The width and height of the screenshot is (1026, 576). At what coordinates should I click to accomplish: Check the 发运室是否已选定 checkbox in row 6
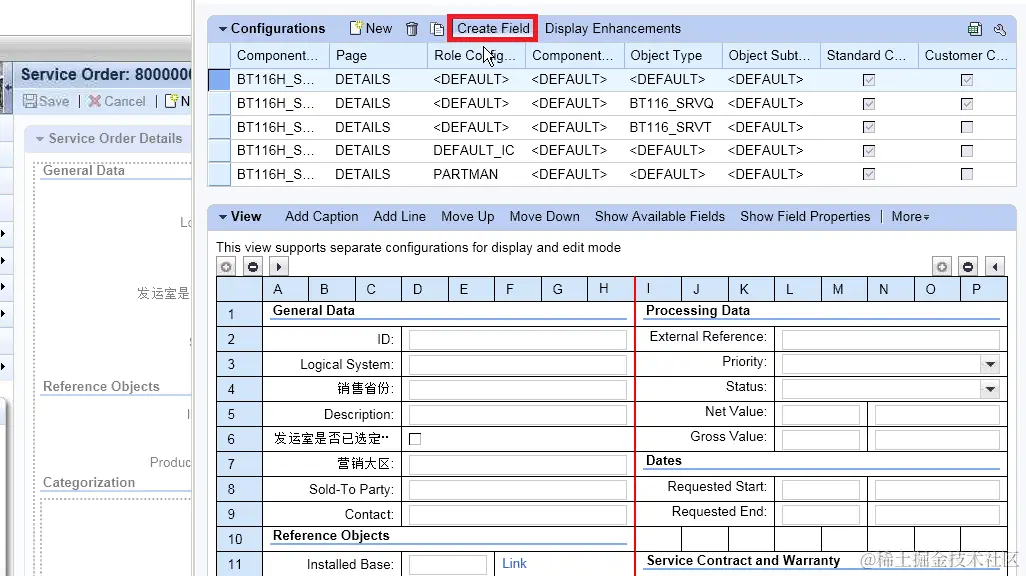click(x=415, y=439)
